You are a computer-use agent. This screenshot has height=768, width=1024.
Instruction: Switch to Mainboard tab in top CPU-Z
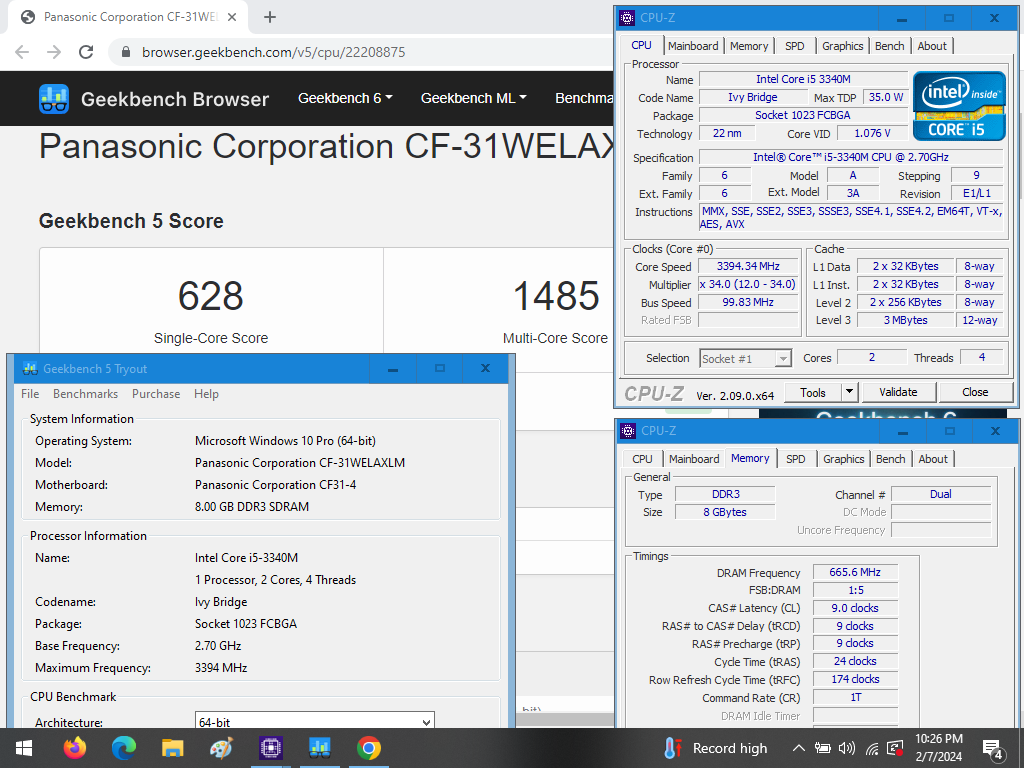(693, 46)
